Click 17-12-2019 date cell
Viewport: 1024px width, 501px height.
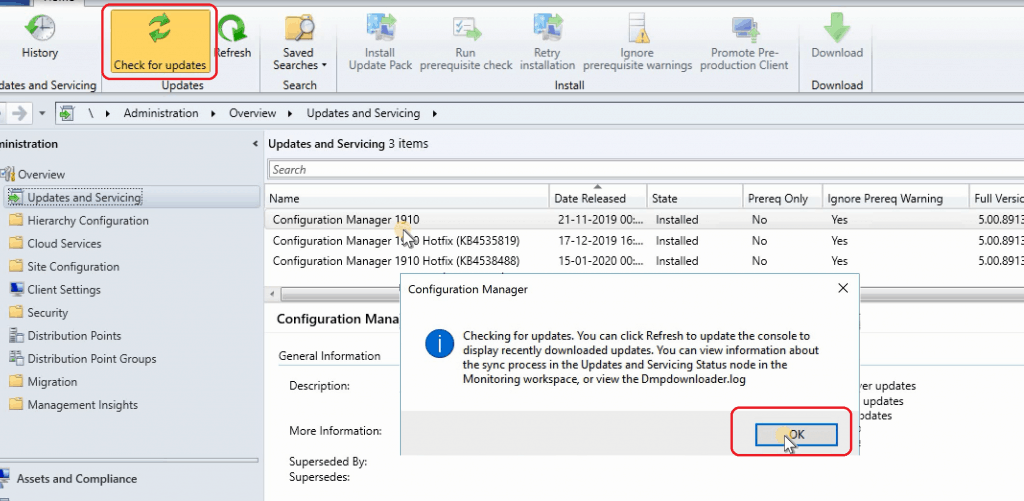tap(600, 241)
